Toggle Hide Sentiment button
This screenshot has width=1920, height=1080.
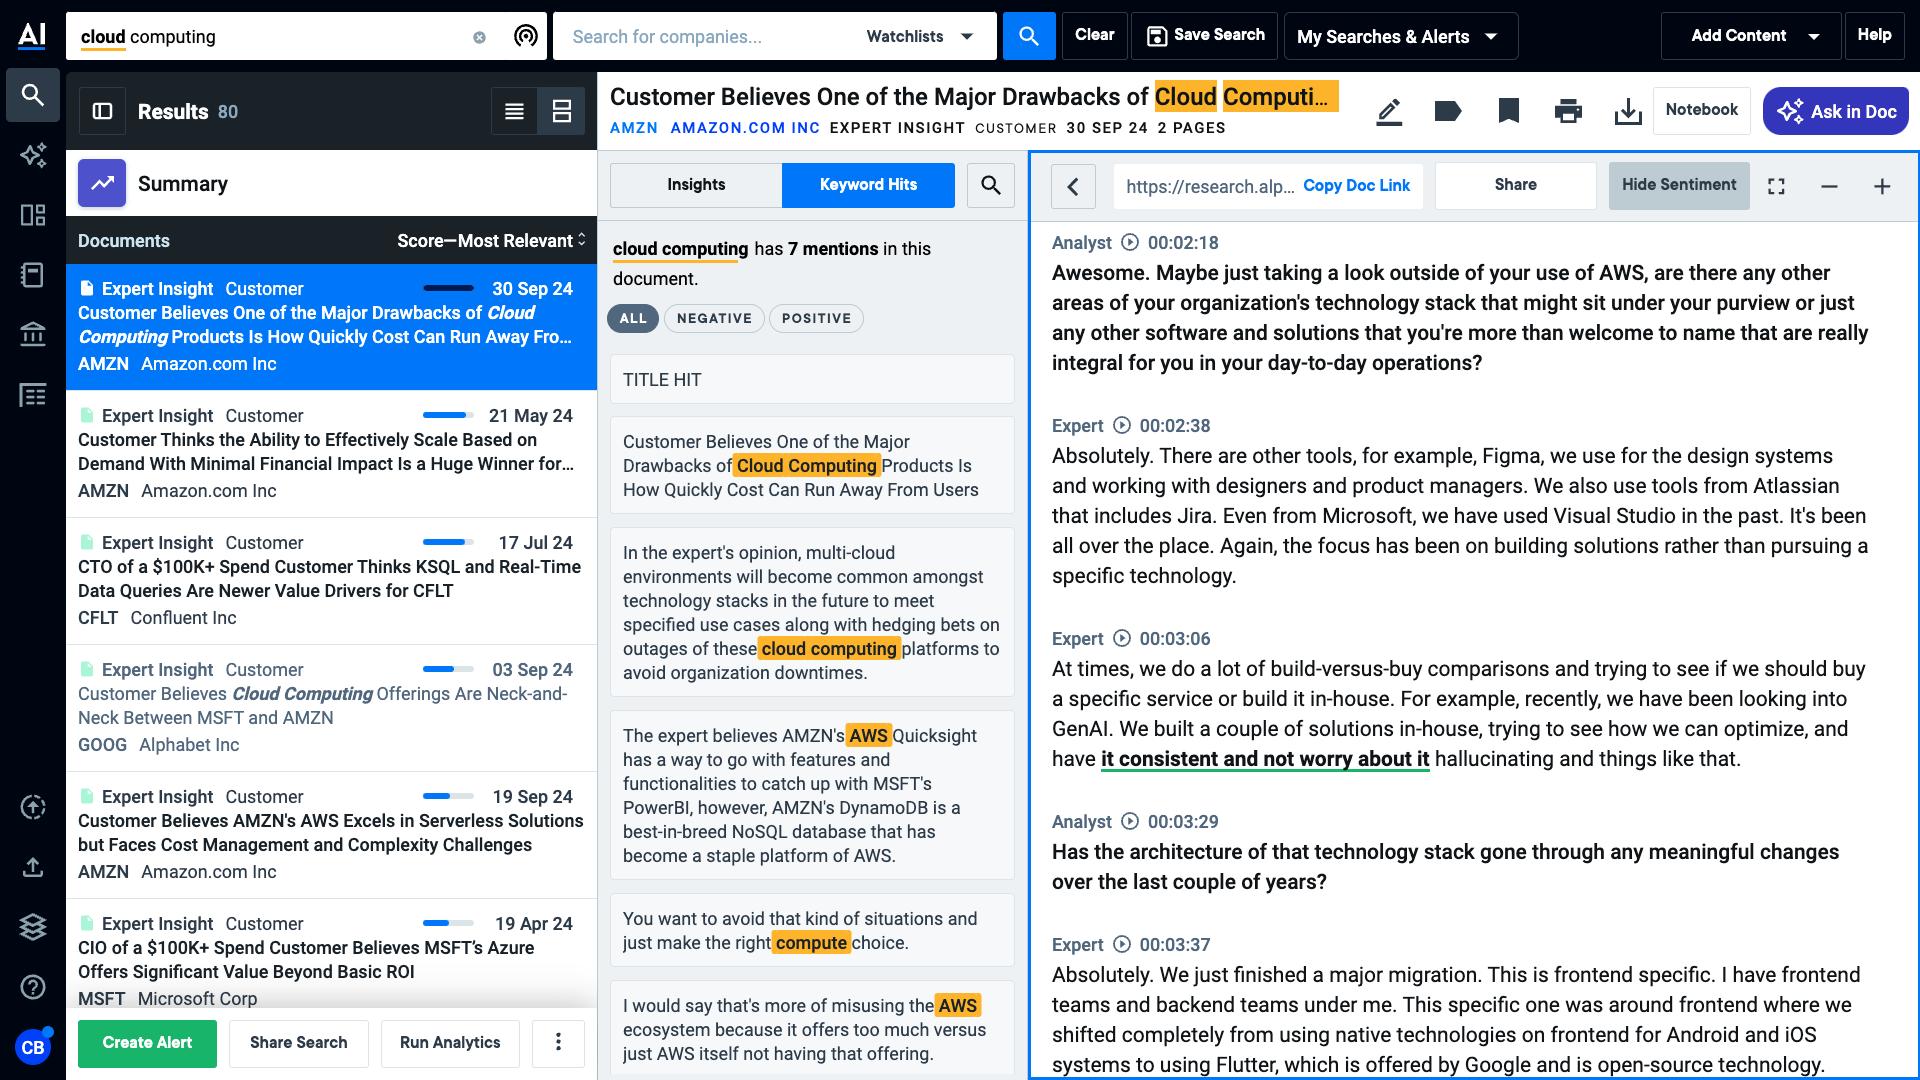(x=1679, y=185)
